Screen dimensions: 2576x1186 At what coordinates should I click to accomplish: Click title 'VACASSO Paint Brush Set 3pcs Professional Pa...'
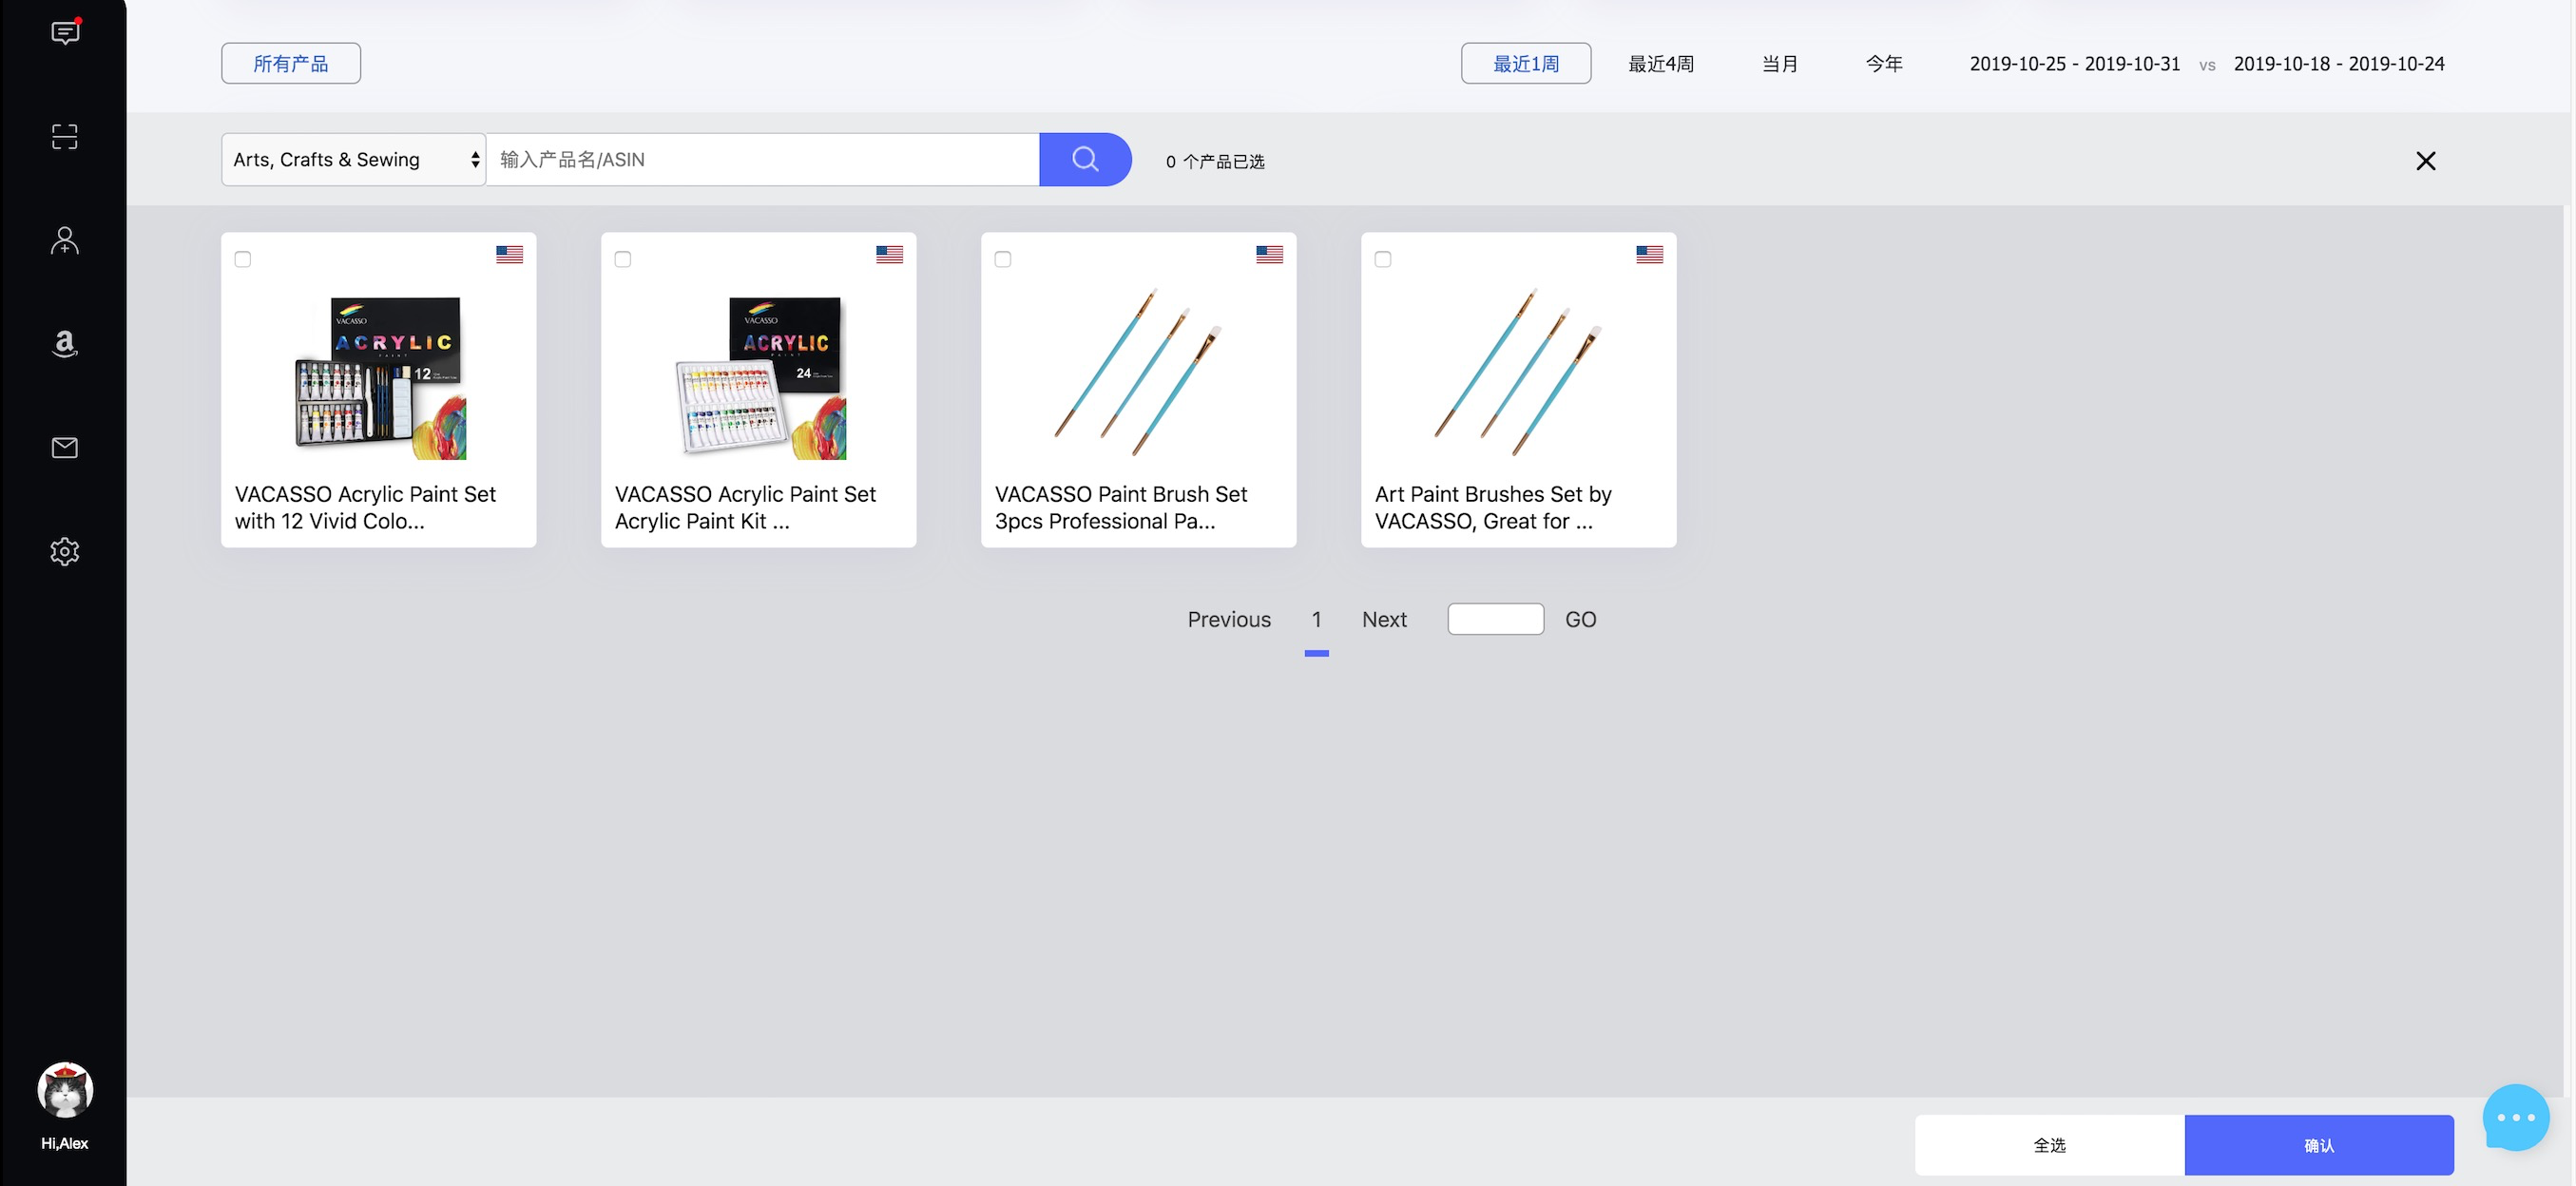pos(1121,507)
